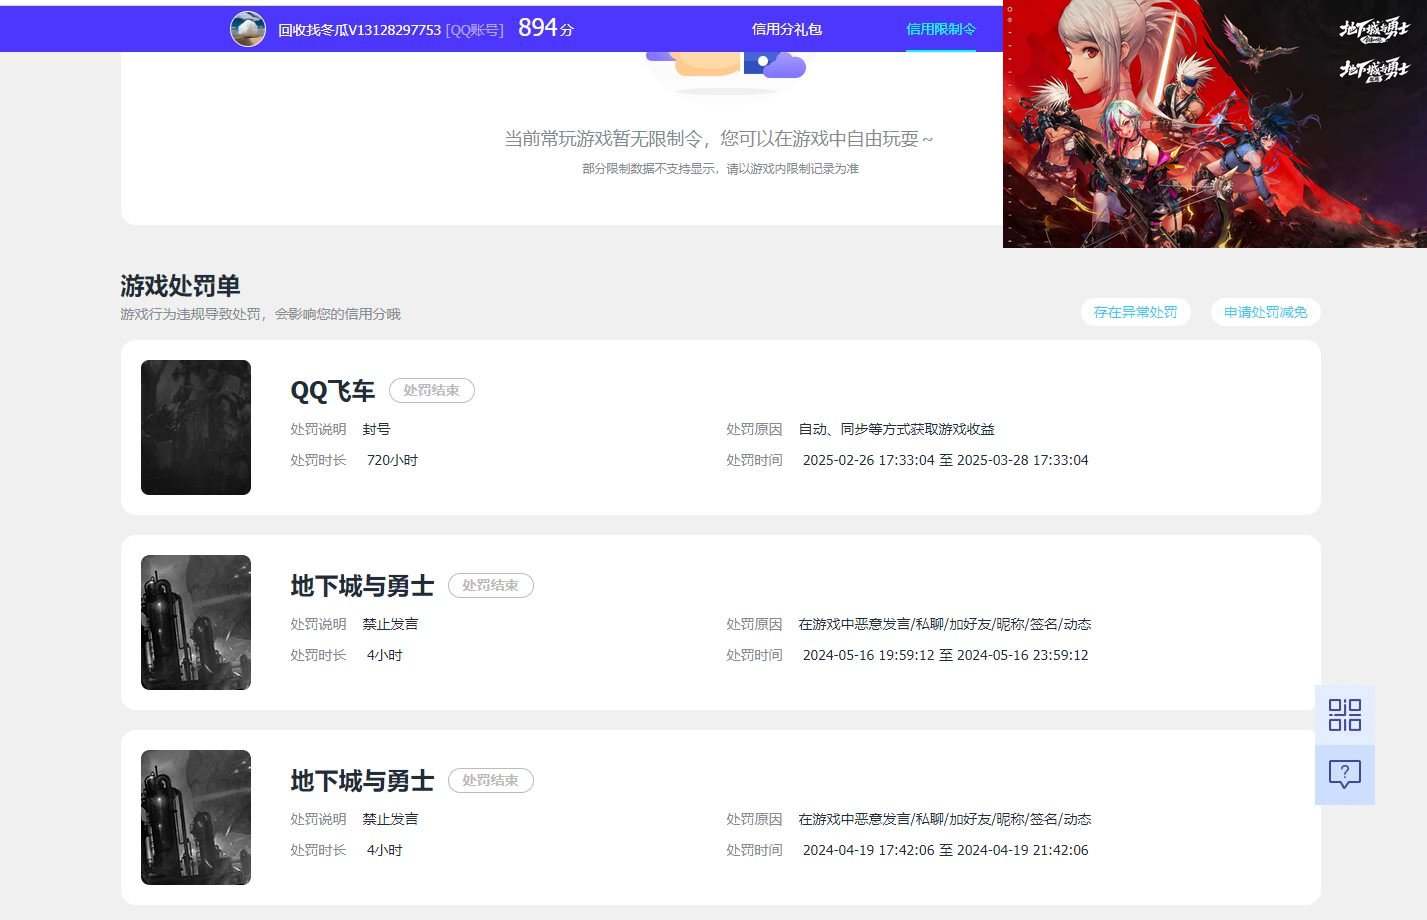Click the 当前常玩游戏暂无限制令 message

(x=719, y=139)
